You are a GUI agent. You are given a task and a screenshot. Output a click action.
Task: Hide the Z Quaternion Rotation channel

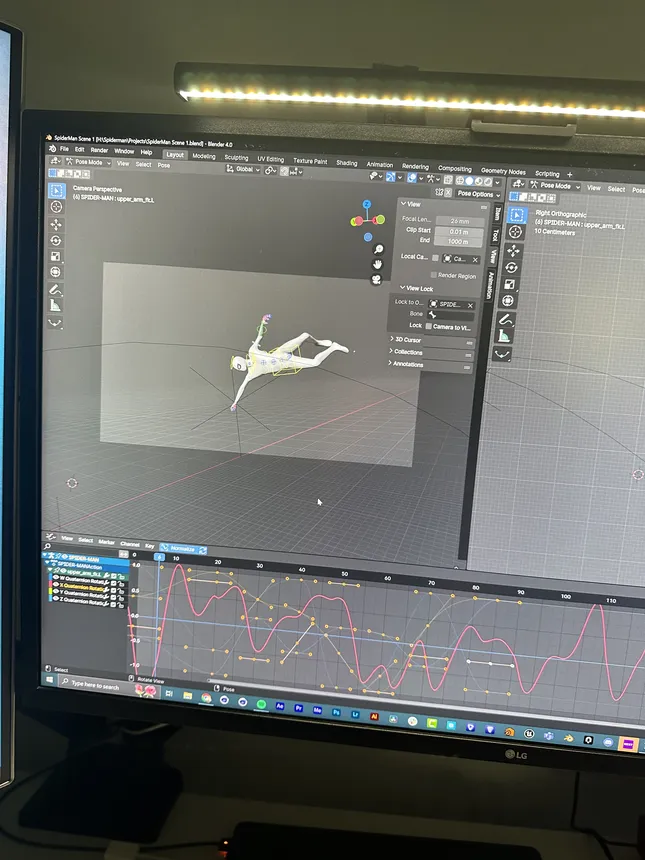(56, 598)
